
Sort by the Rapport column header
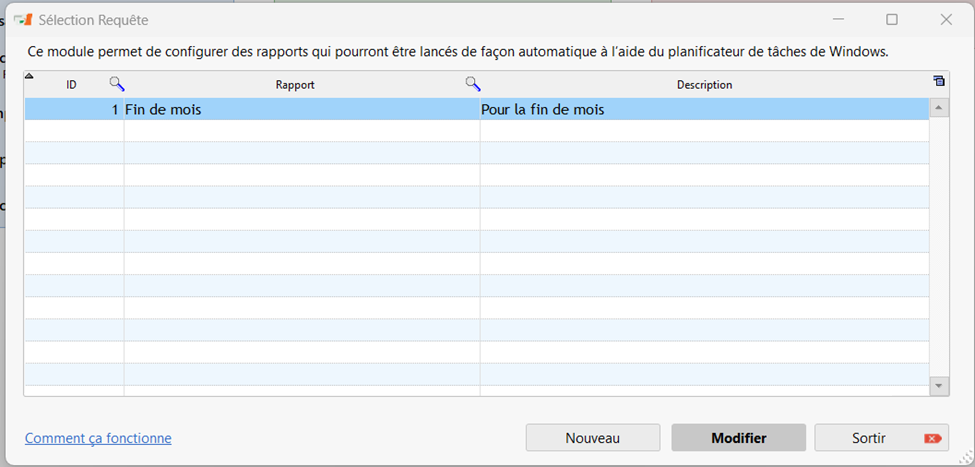click(295, 85)
